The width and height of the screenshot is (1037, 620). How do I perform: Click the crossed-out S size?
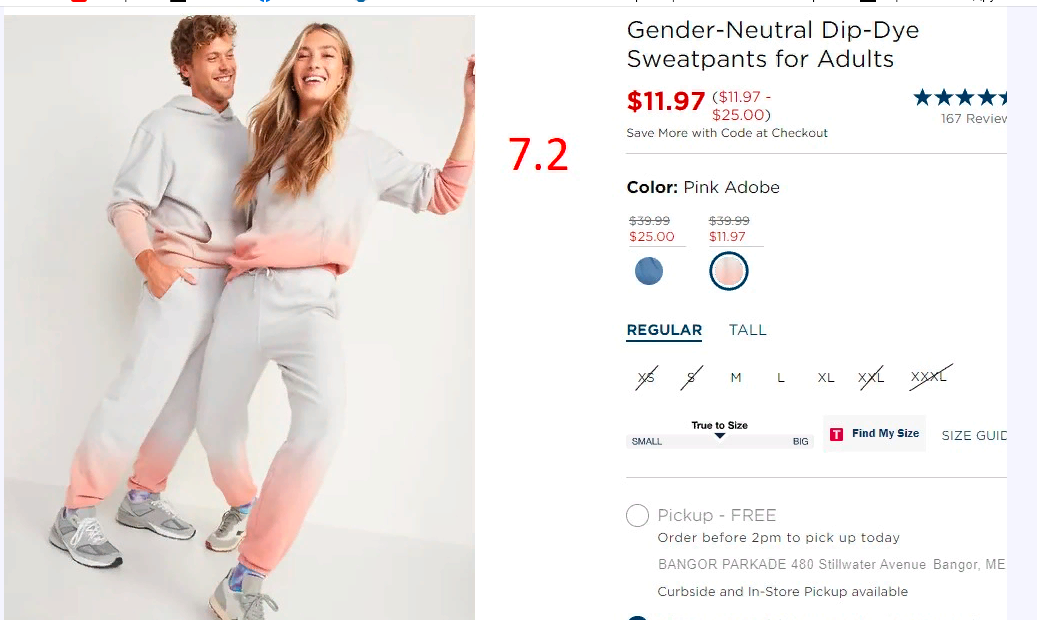[691, 378]
